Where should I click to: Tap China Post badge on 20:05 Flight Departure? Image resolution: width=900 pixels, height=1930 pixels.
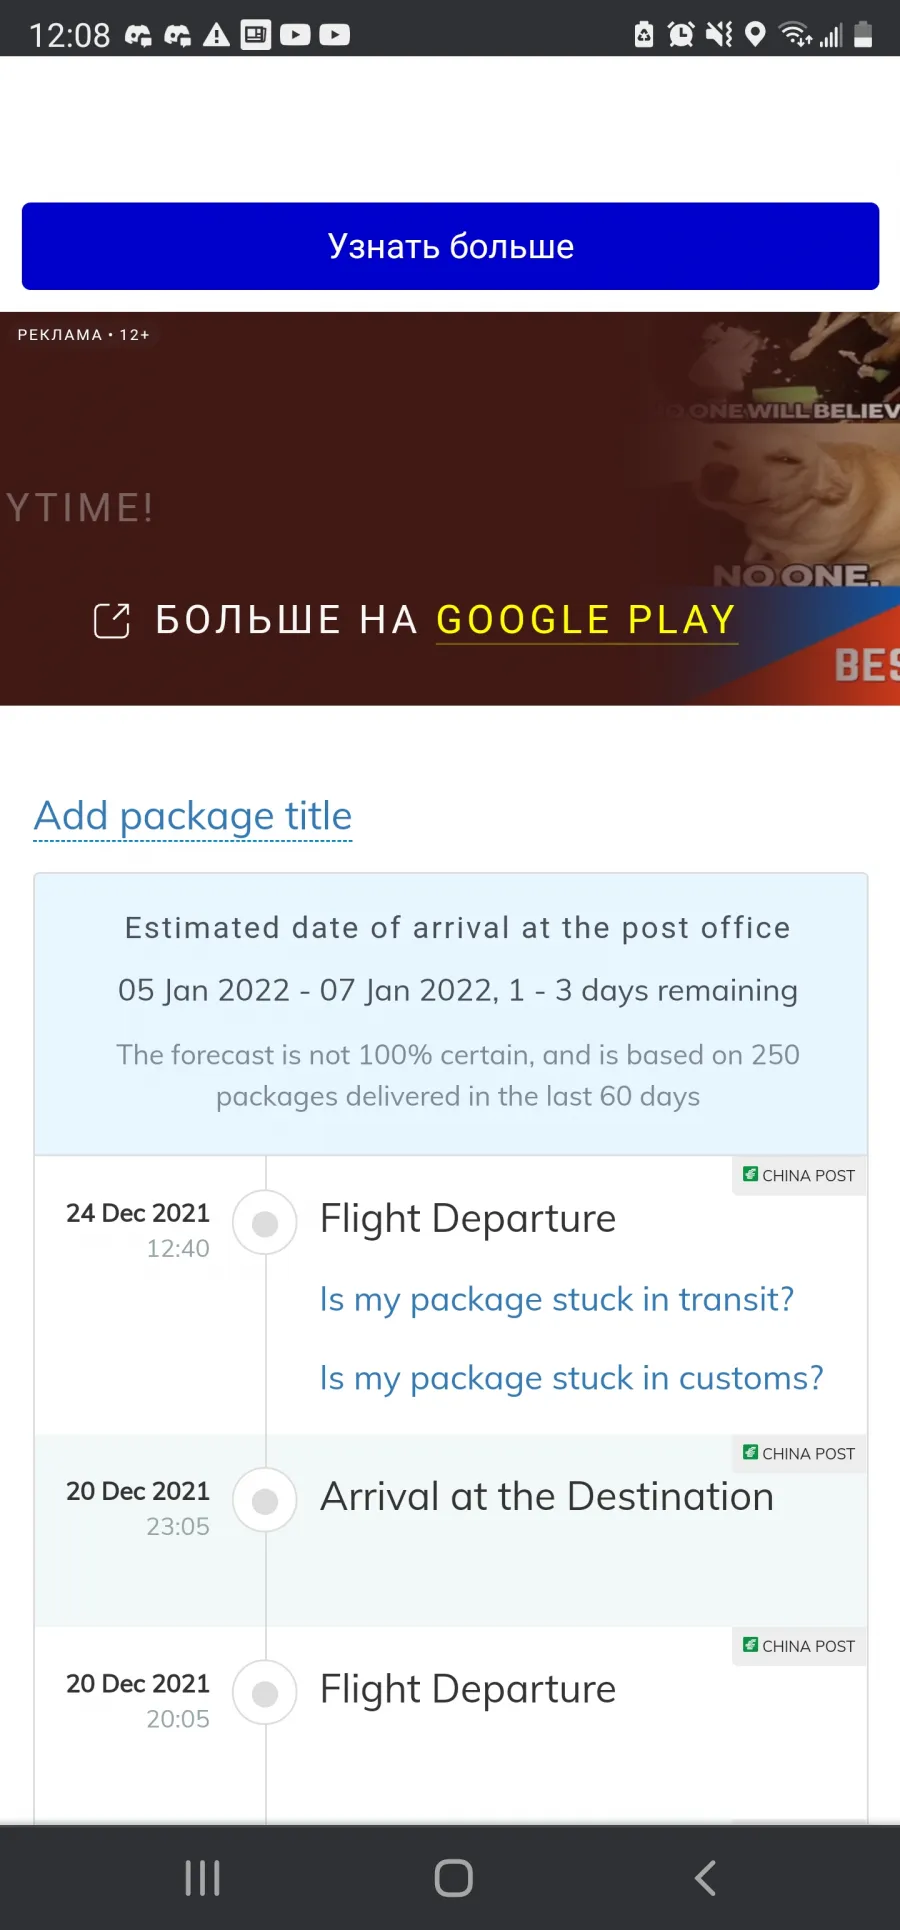(799, 1646)
